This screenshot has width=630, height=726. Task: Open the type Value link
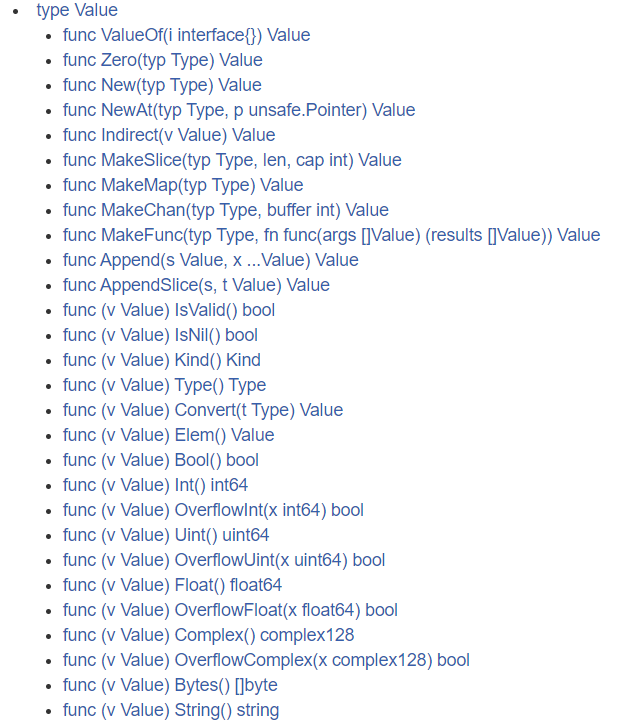pyautogui.click(x=77, y=10)
